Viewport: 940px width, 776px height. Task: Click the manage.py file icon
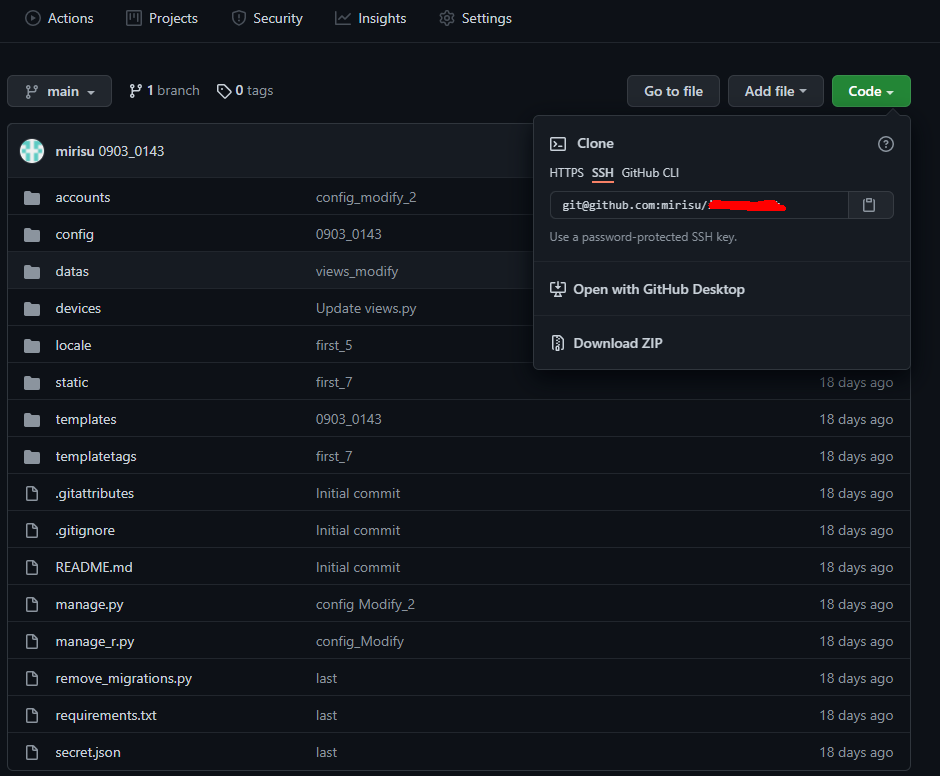coord(32,604)
